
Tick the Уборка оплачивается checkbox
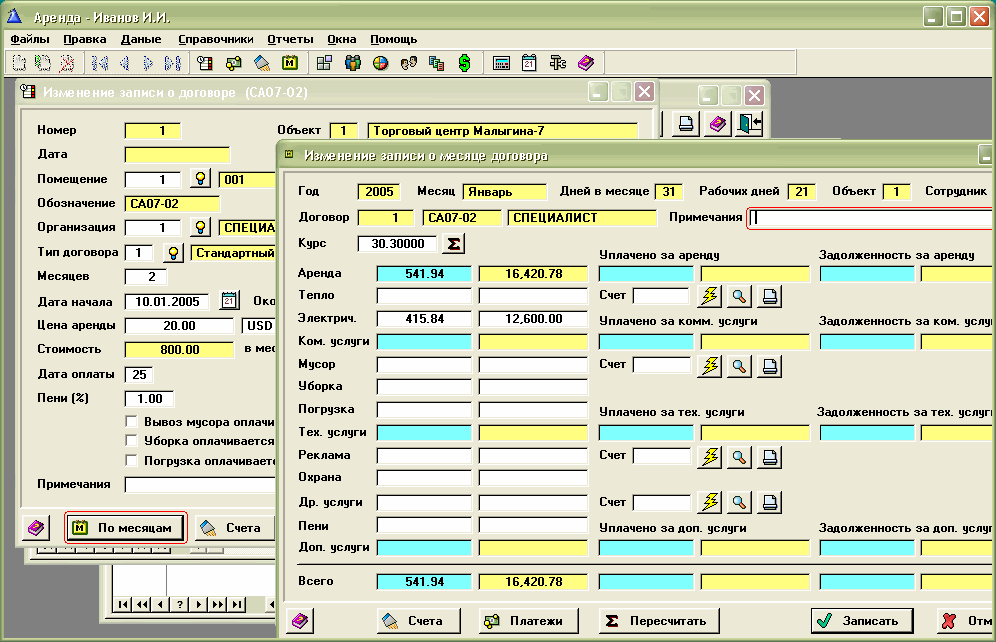point(131,440)
